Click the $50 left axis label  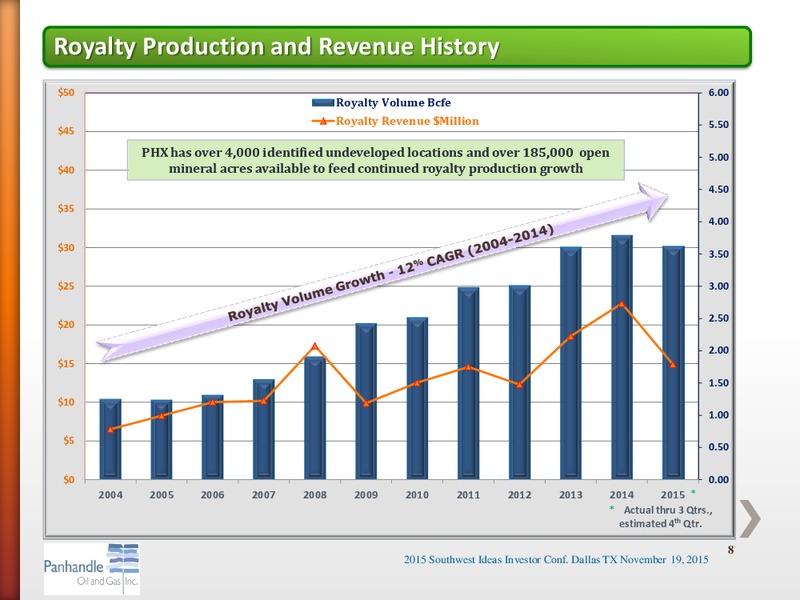coord(66,93)
